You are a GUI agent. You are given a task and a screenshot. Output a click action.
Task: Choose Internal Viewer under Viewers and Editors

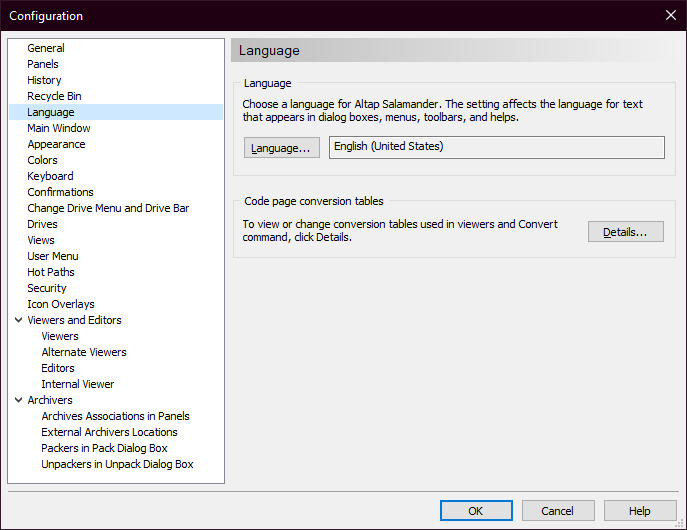(78, 384)
